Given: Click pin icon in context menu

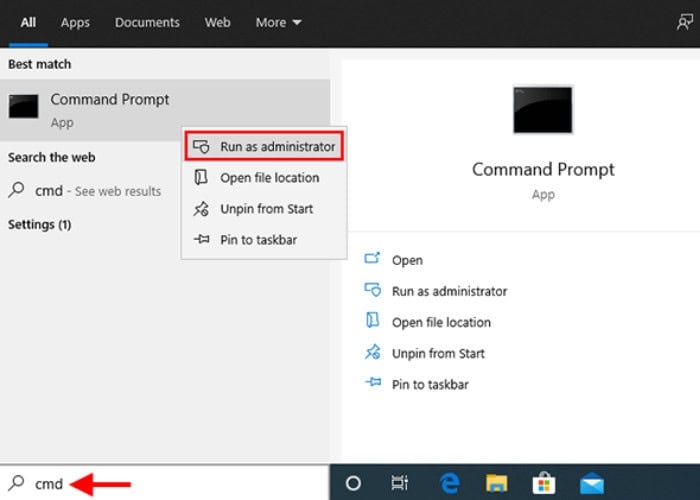Looking at the screenshot, I should [x=201, y=239].
